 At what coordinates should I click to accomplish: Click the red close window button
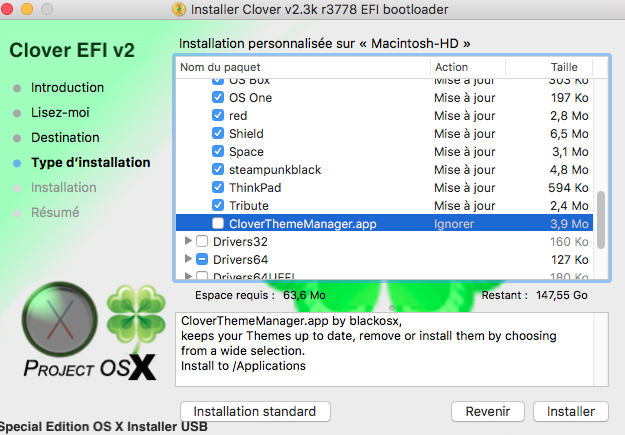7,9
